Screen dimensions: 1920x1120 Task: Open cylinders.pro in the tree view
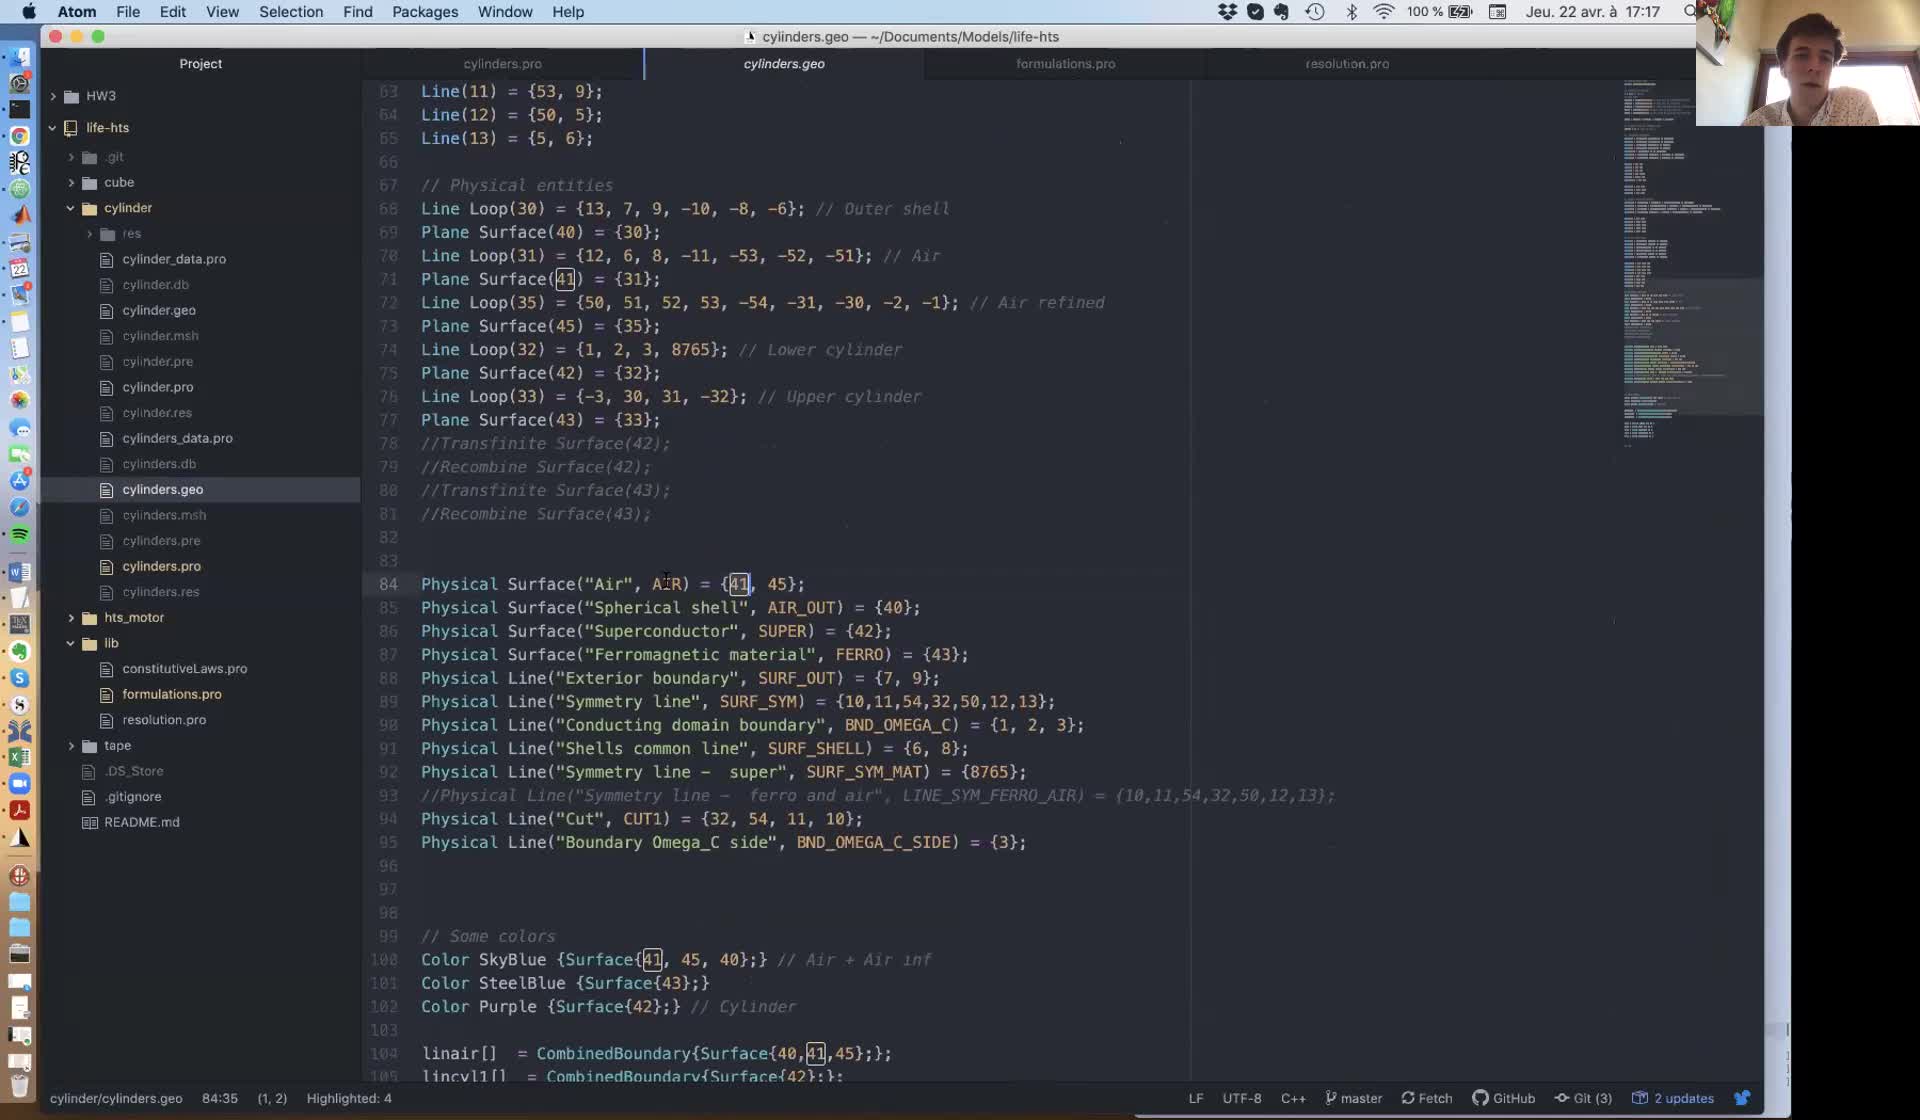pyautogui.click(x=161, y=566)
